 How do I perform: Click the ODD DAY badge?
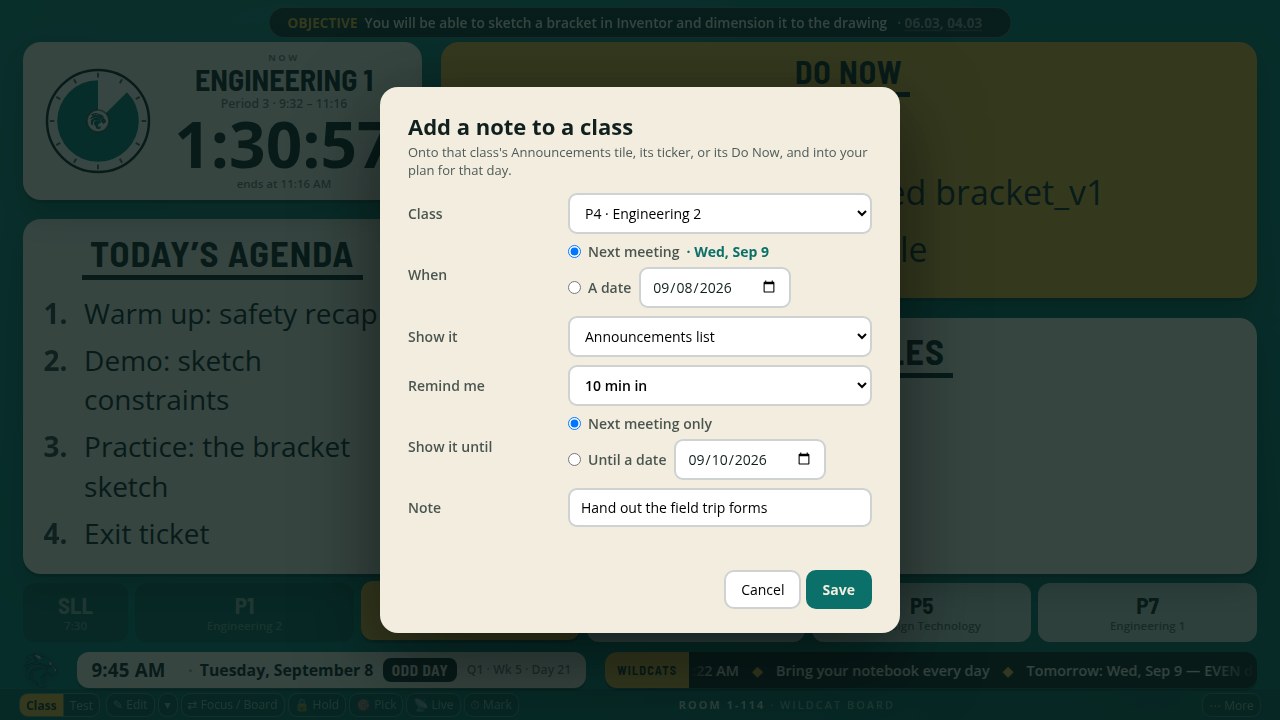419,670
